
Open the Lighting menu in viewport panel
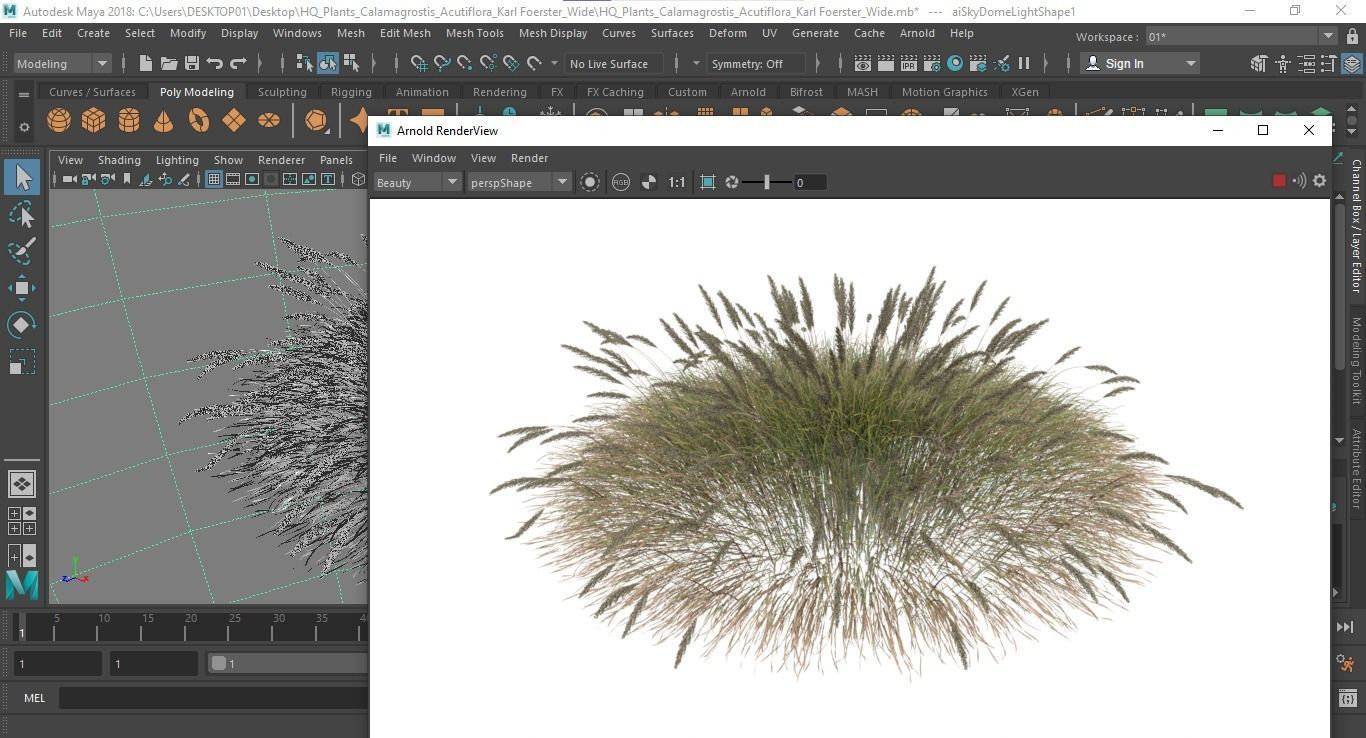pyautogui.click(x=177, y=160)
